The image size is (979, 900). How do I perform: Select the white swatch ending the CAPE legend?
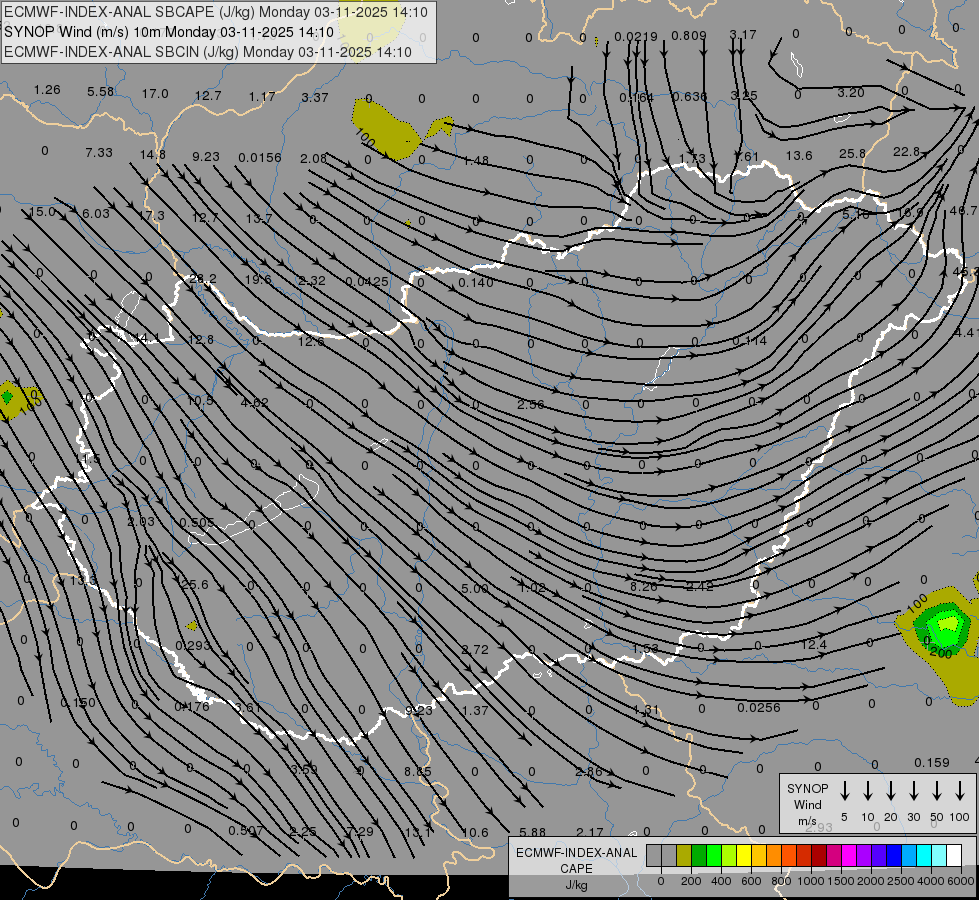(954, 856)
